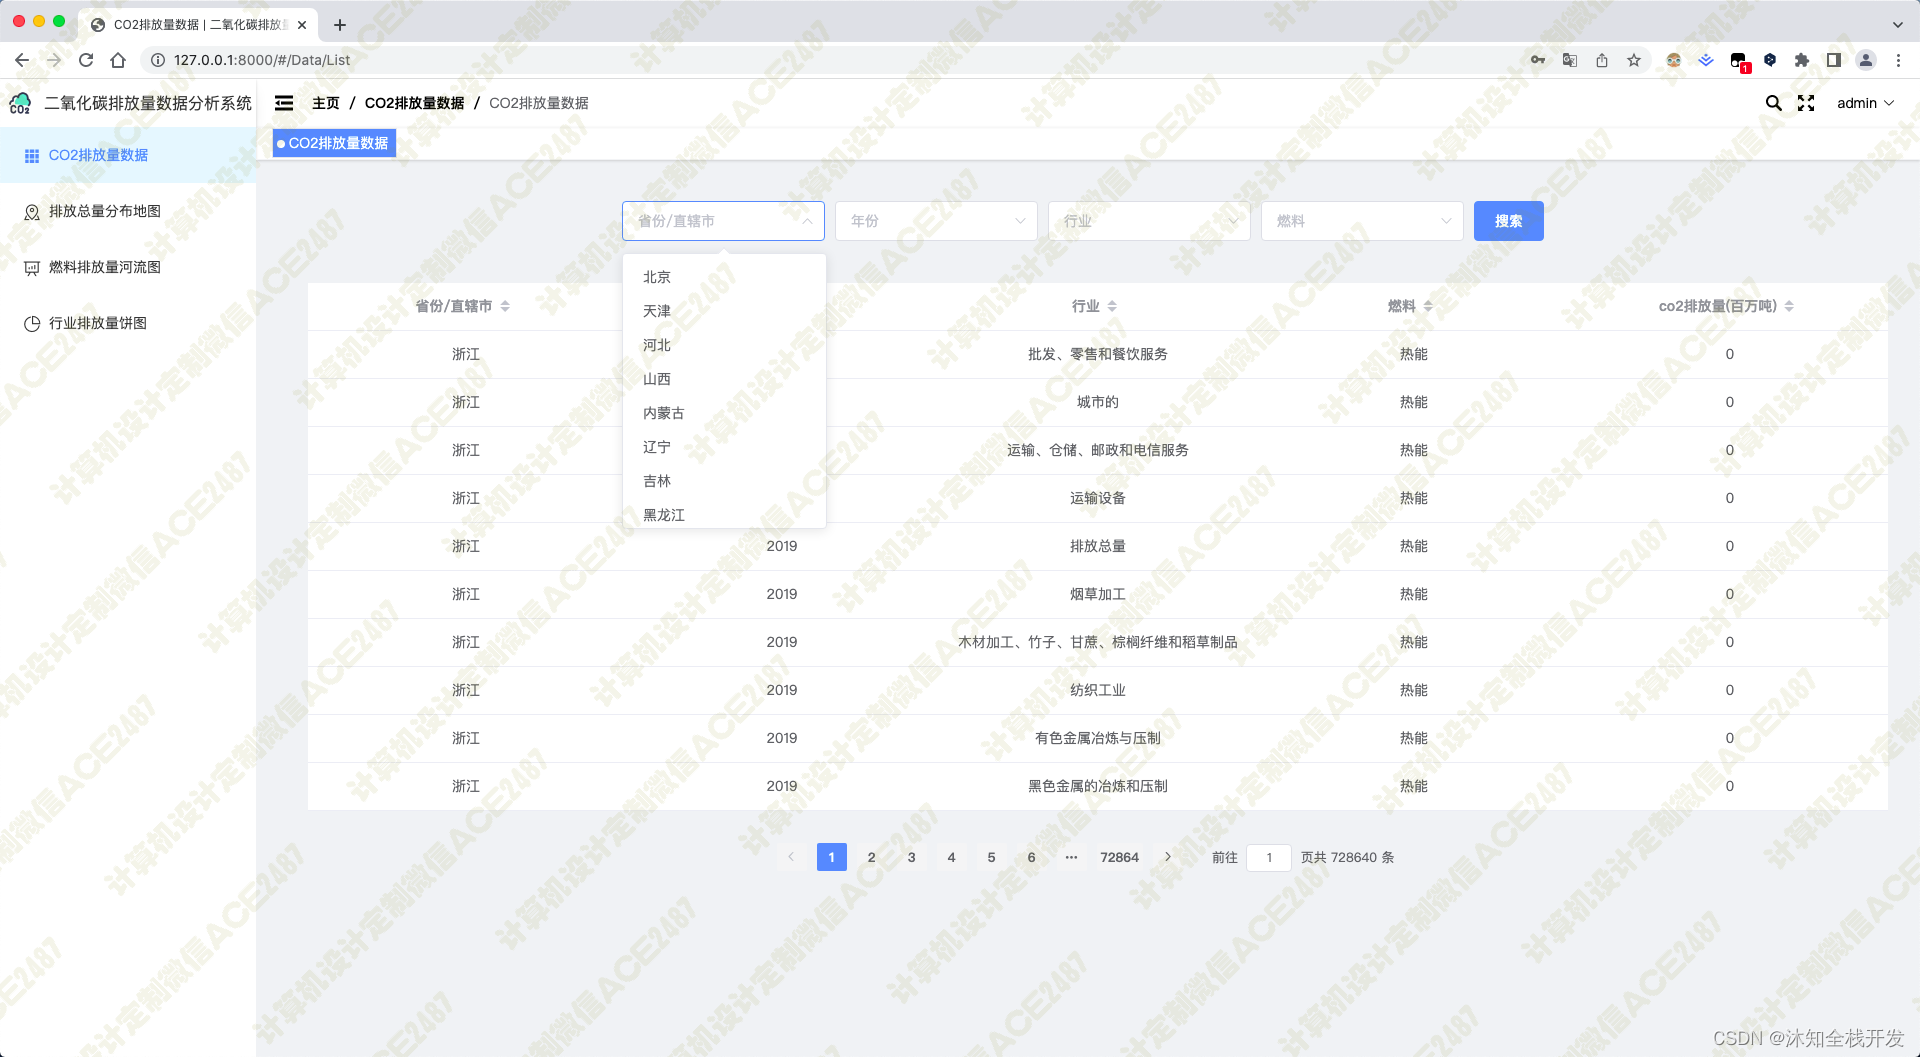Open the admin user dropdown
1920x1057 pixels.
tap(1865, 103)
